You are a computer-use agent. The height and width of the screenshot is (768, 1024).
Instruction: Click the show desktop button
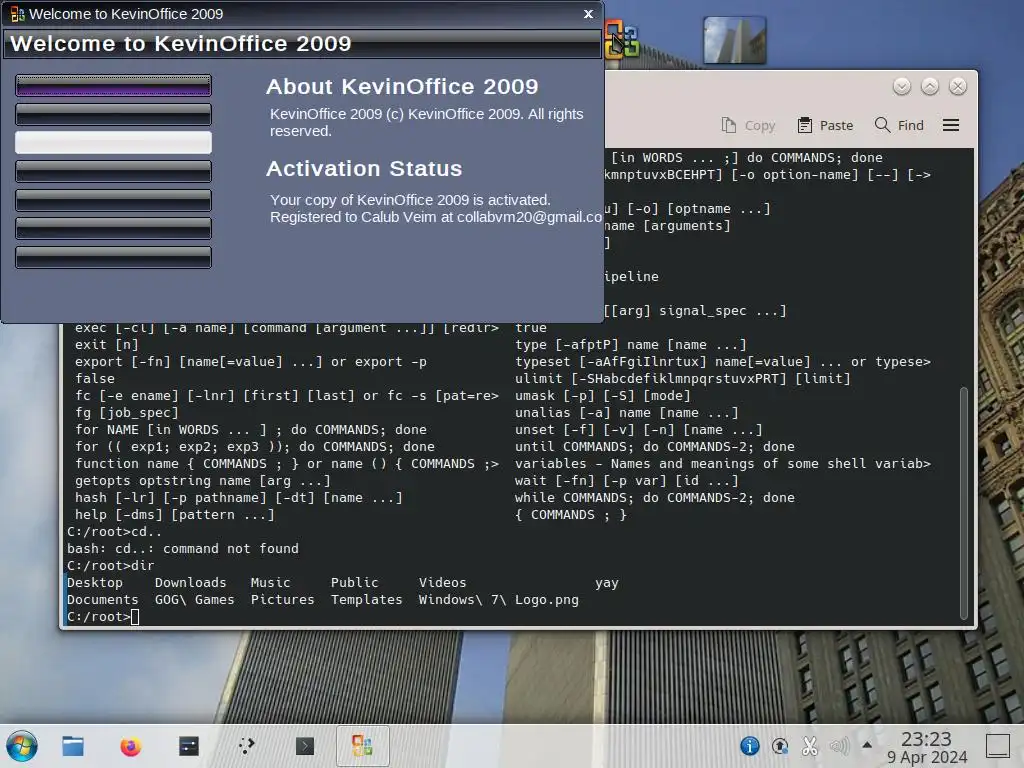[x=997, y=746]
